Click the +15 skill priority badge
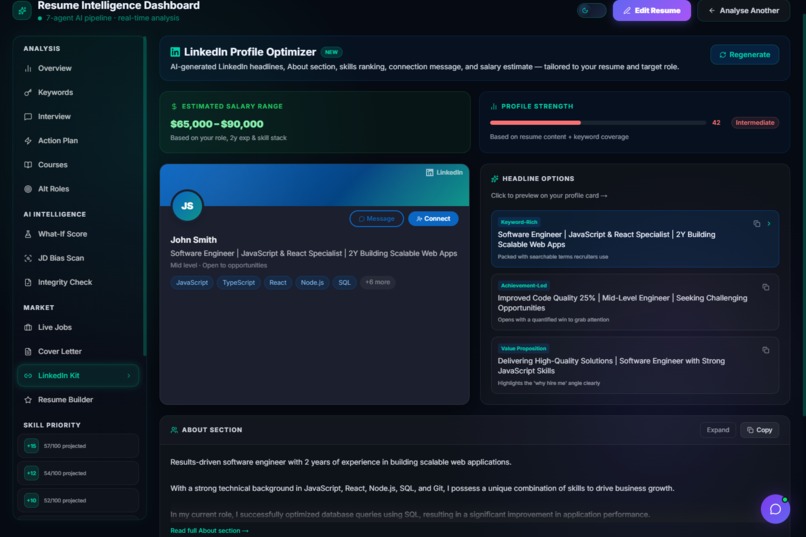 click(x=31, y=446)
